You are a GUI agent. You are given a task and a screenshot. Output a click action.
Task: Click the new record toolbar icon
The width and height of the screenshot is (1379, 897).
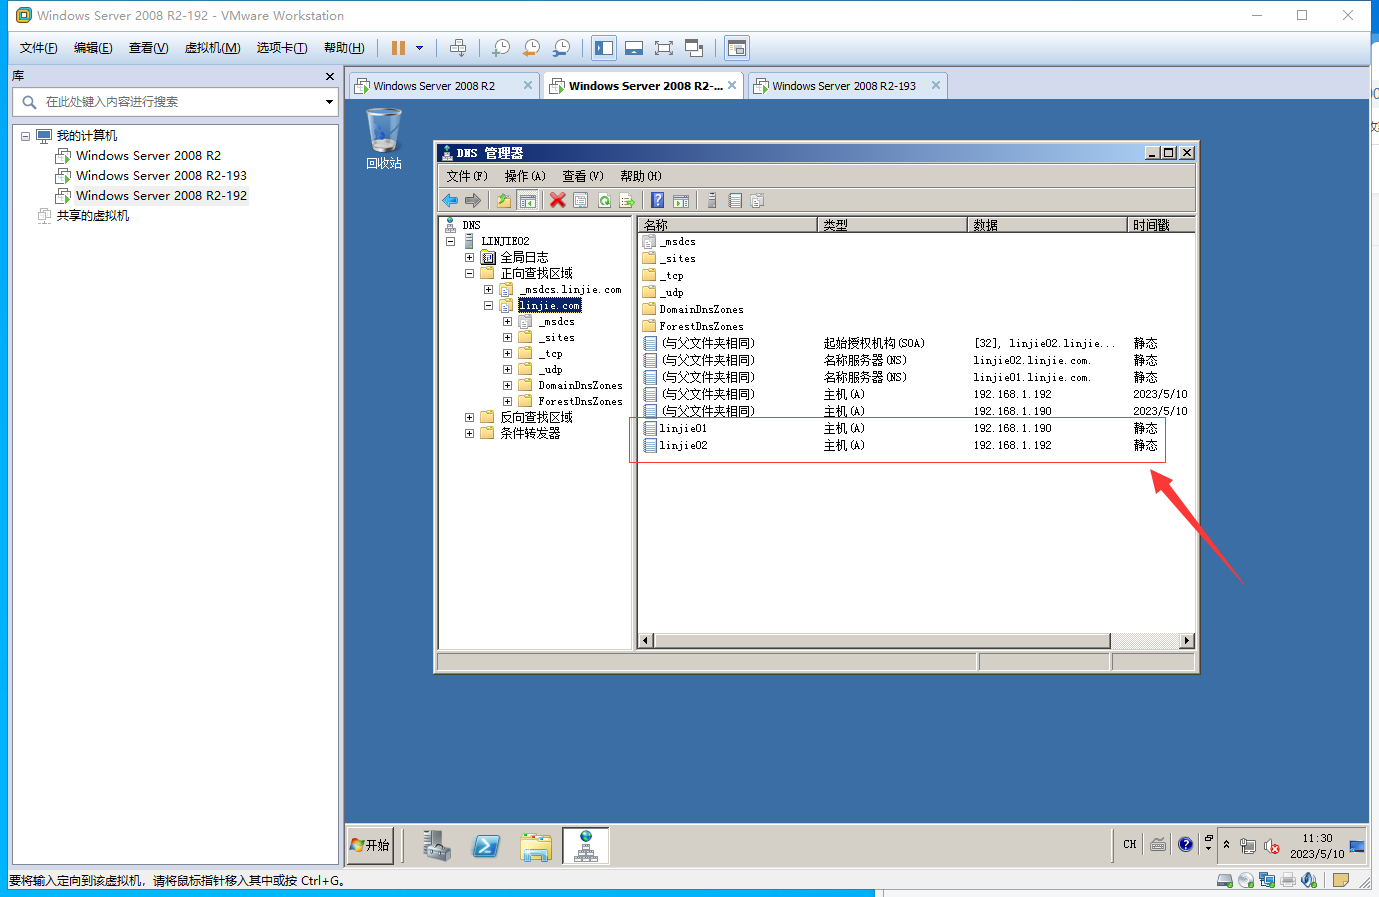(735, 201)
